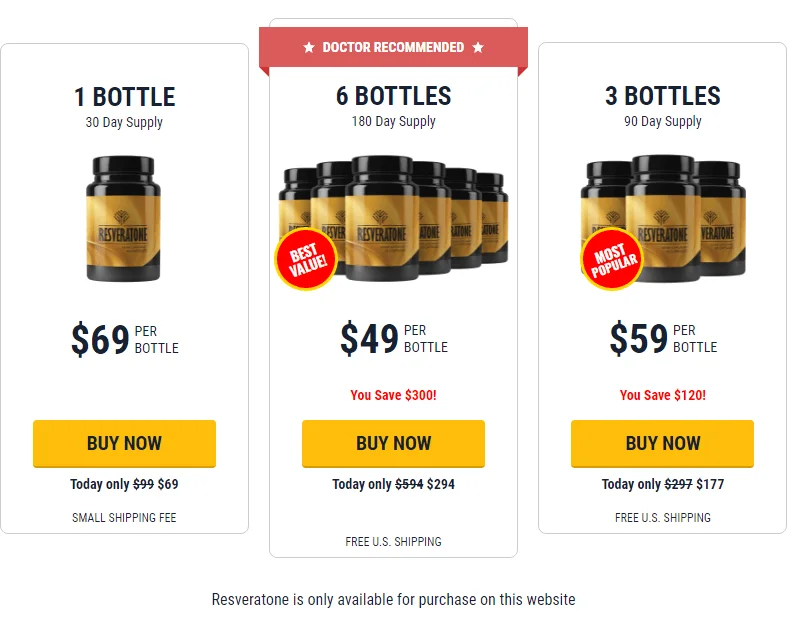Click the 6 Bottles heading

393,96
